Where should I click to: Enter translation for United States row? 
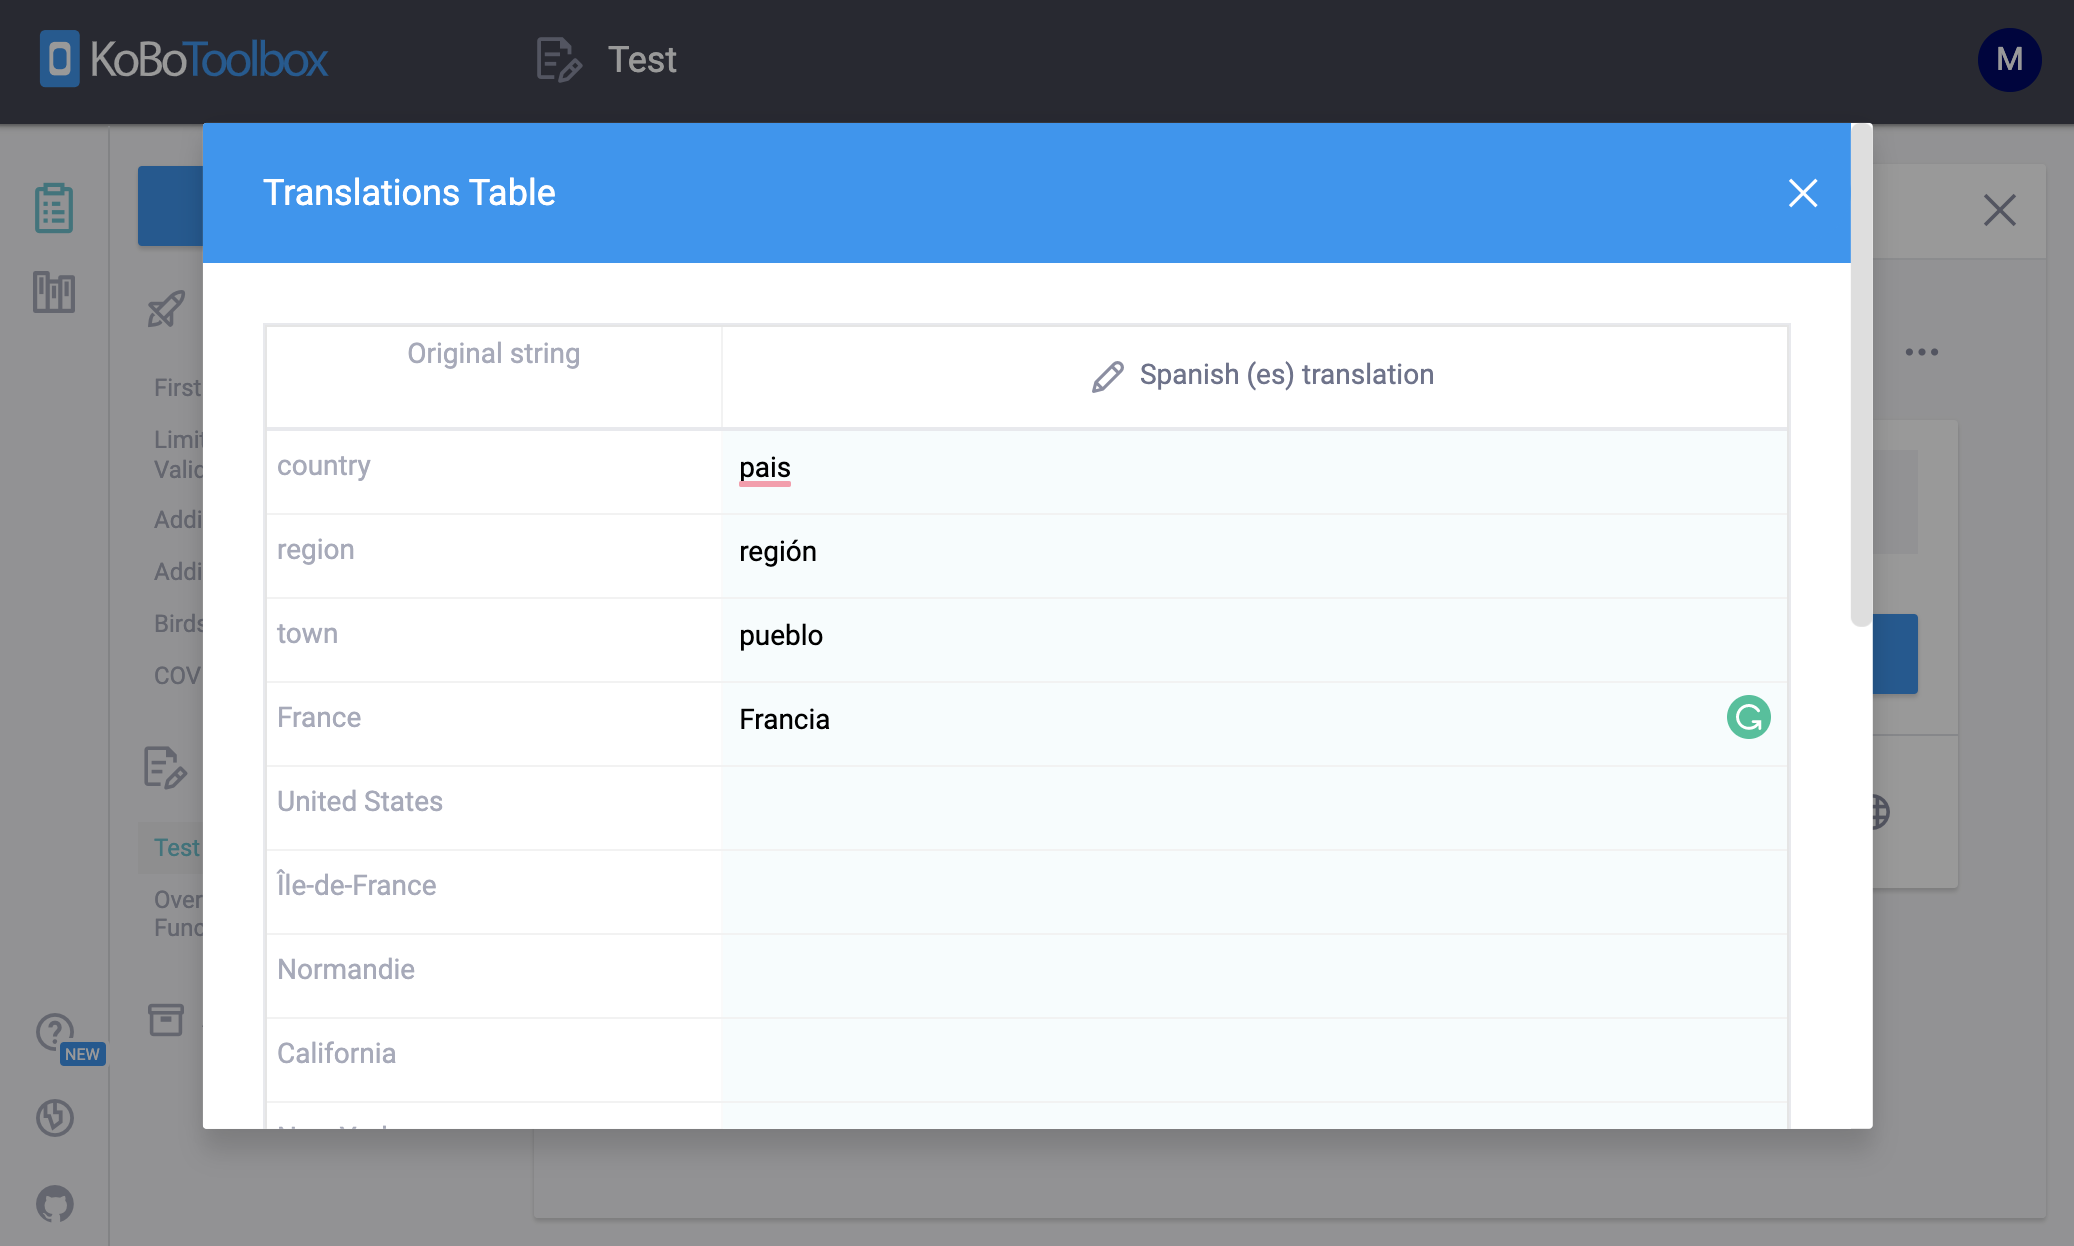[x=1254, y=805]
